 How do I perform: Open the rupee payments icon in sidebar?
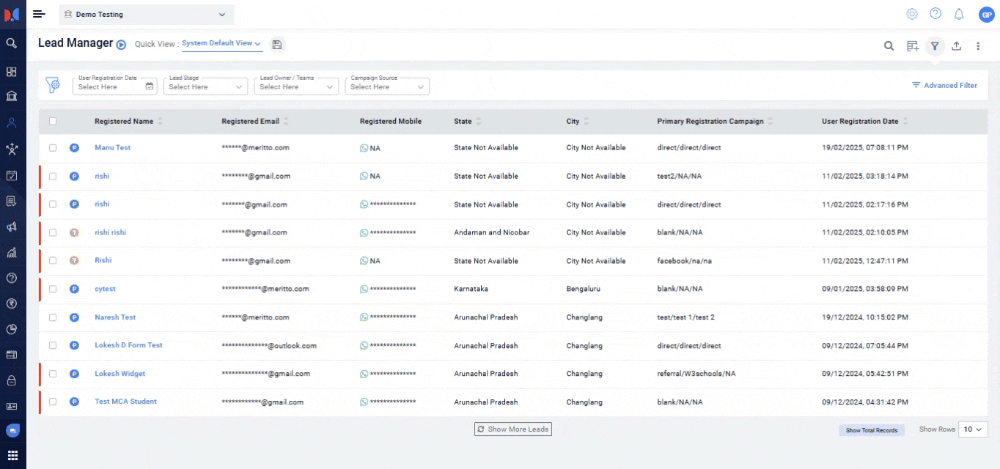point(11,304)
